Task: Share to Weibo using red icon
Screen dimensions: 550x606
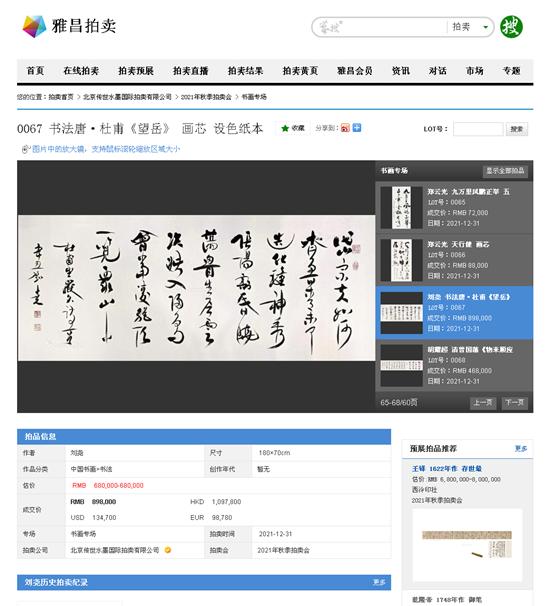Action: (345, 128)
